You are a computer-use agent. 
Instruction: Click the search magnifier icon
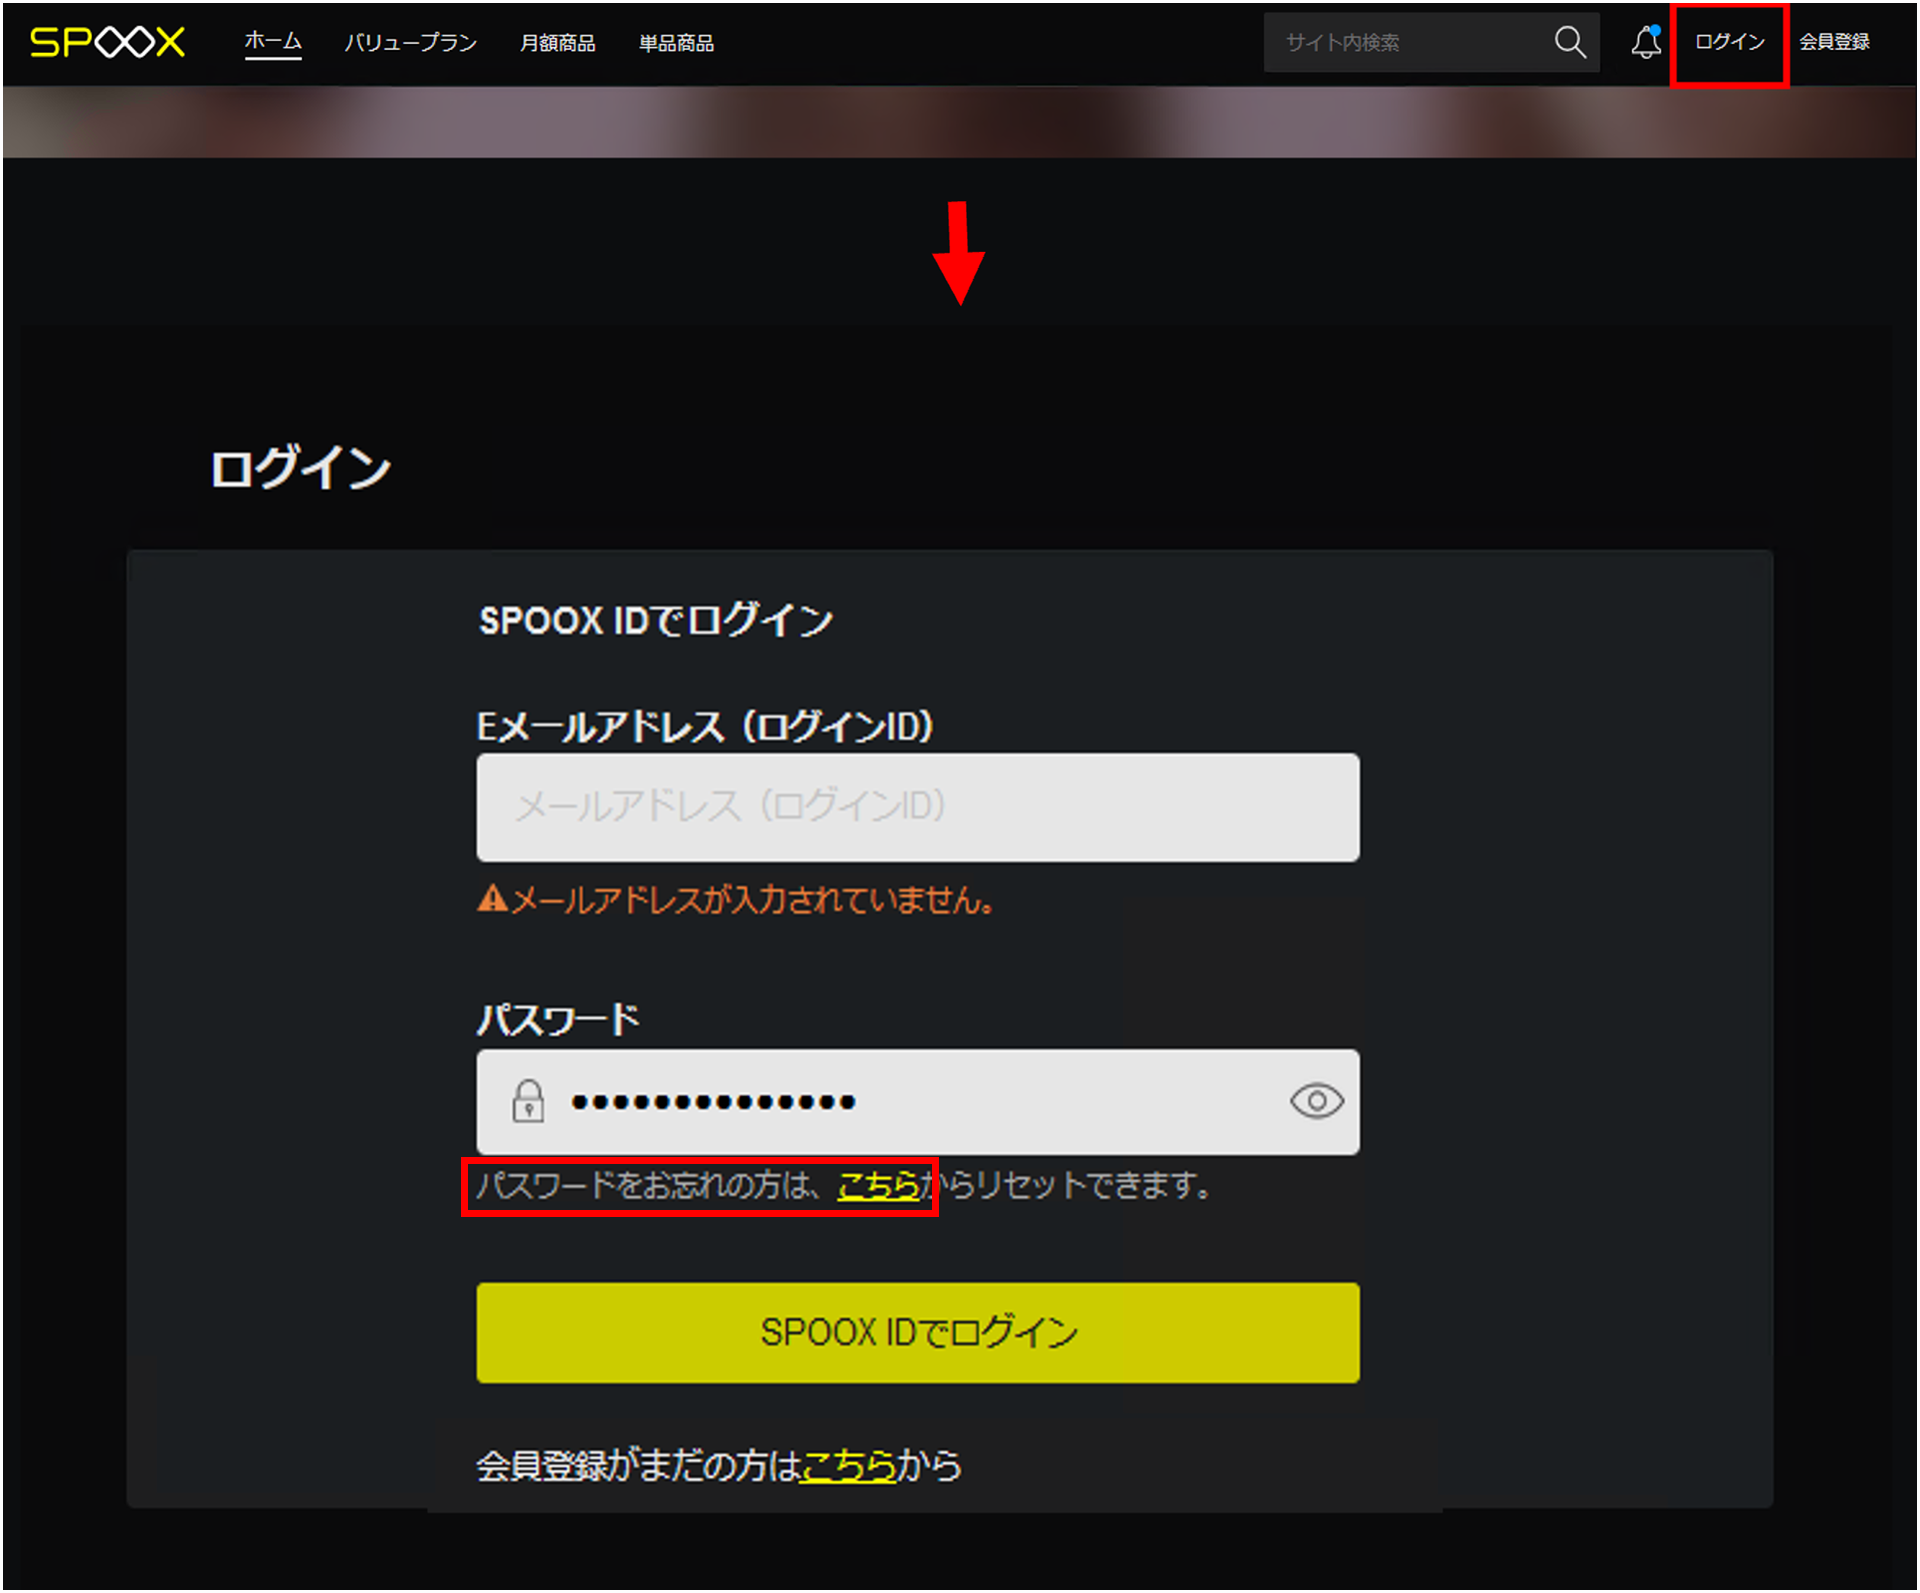click(x=1569, y=42)
